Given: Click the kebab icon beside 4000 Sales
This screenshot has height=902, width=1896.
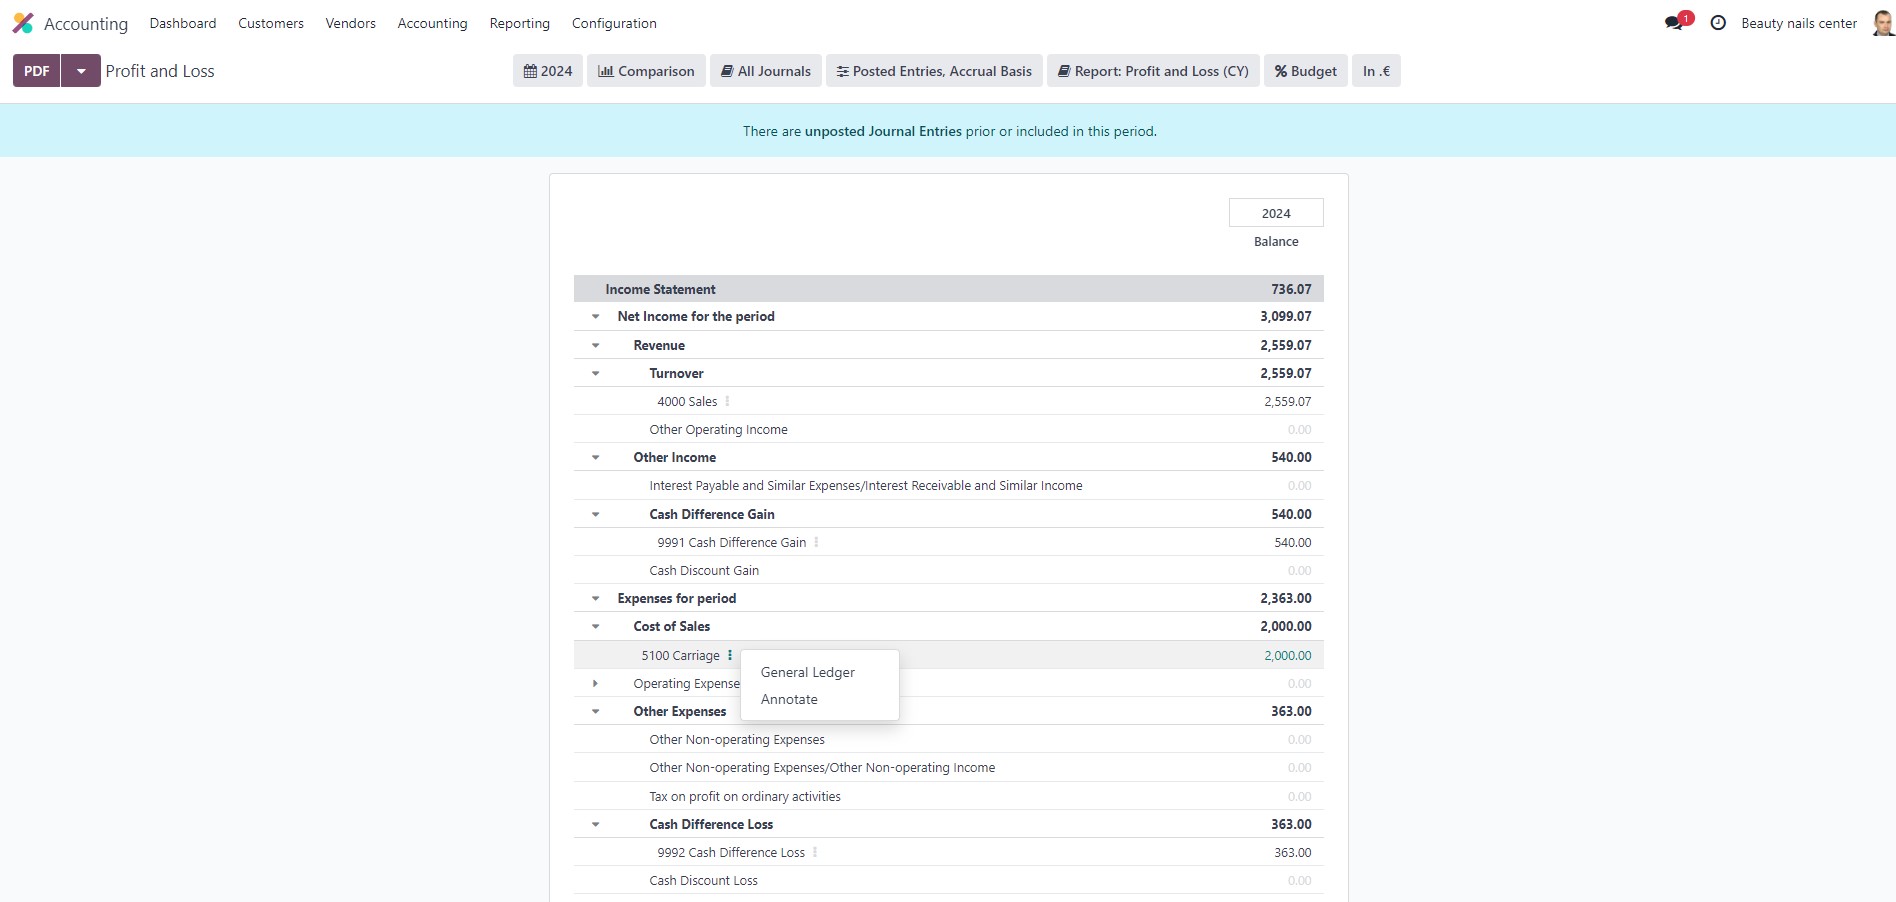Looking at the screenshot, I should tap(727, 401).
